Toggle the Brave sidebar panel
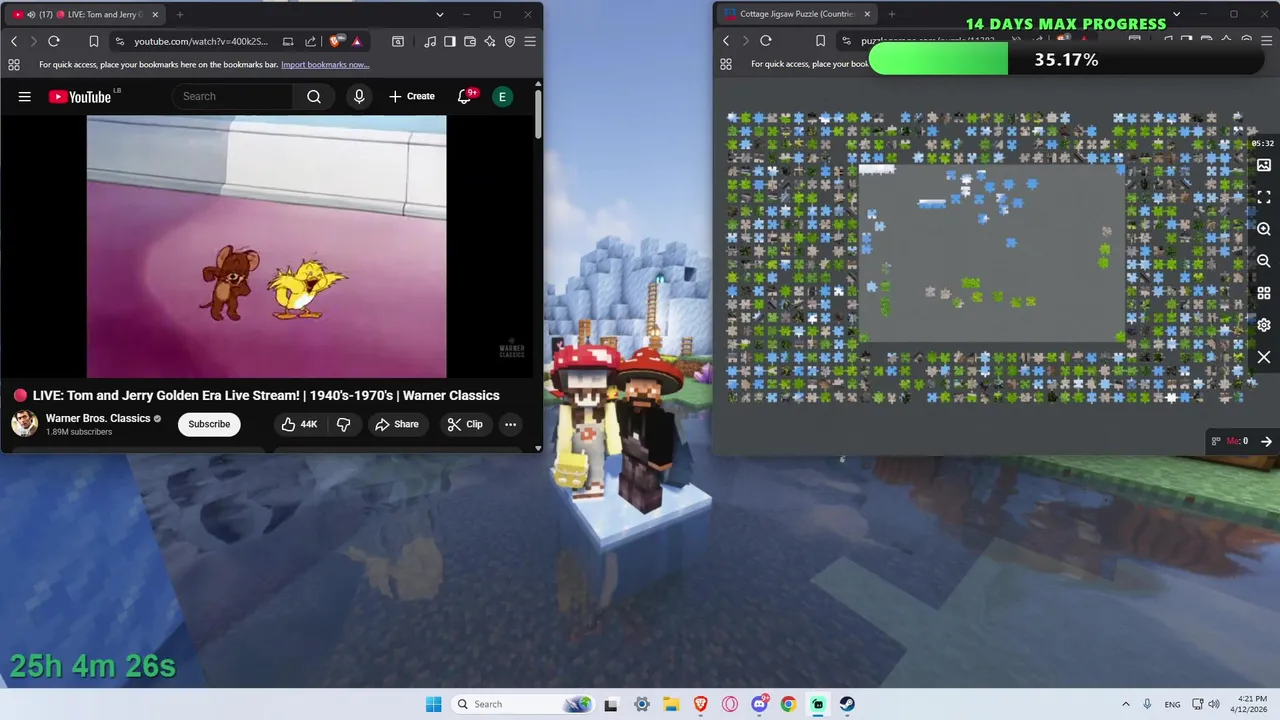This screenshot has width=1280, height=720. [450, 41]
